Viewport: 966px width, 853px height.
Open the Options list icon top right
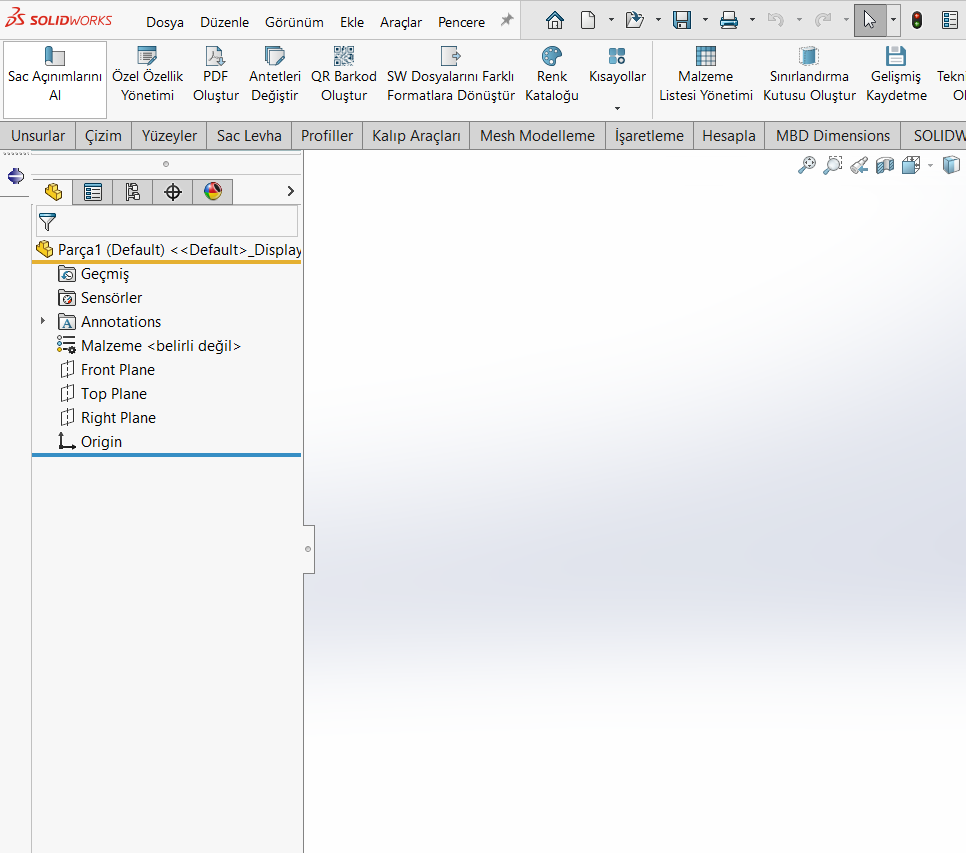click(951, 20)
